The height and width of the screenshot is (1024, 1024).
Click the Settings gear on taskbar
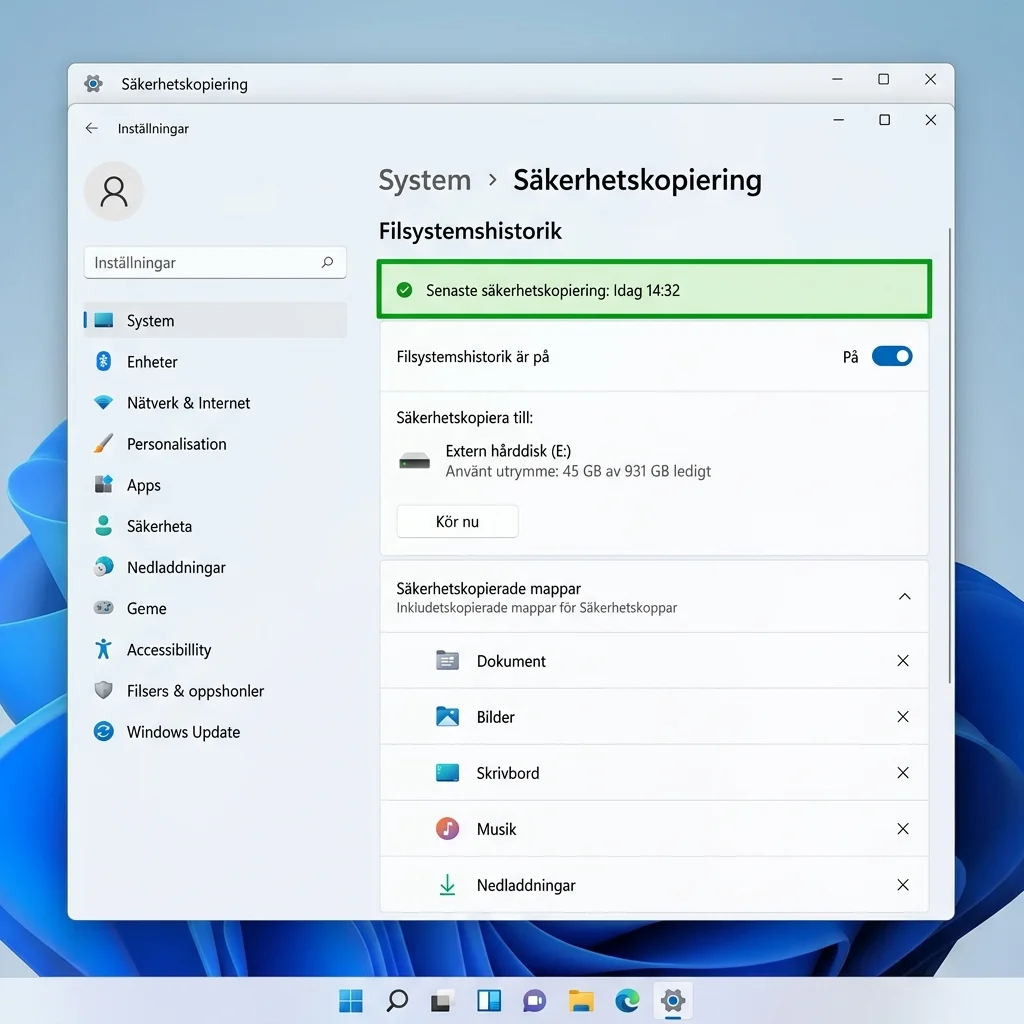click(673, 1000)
